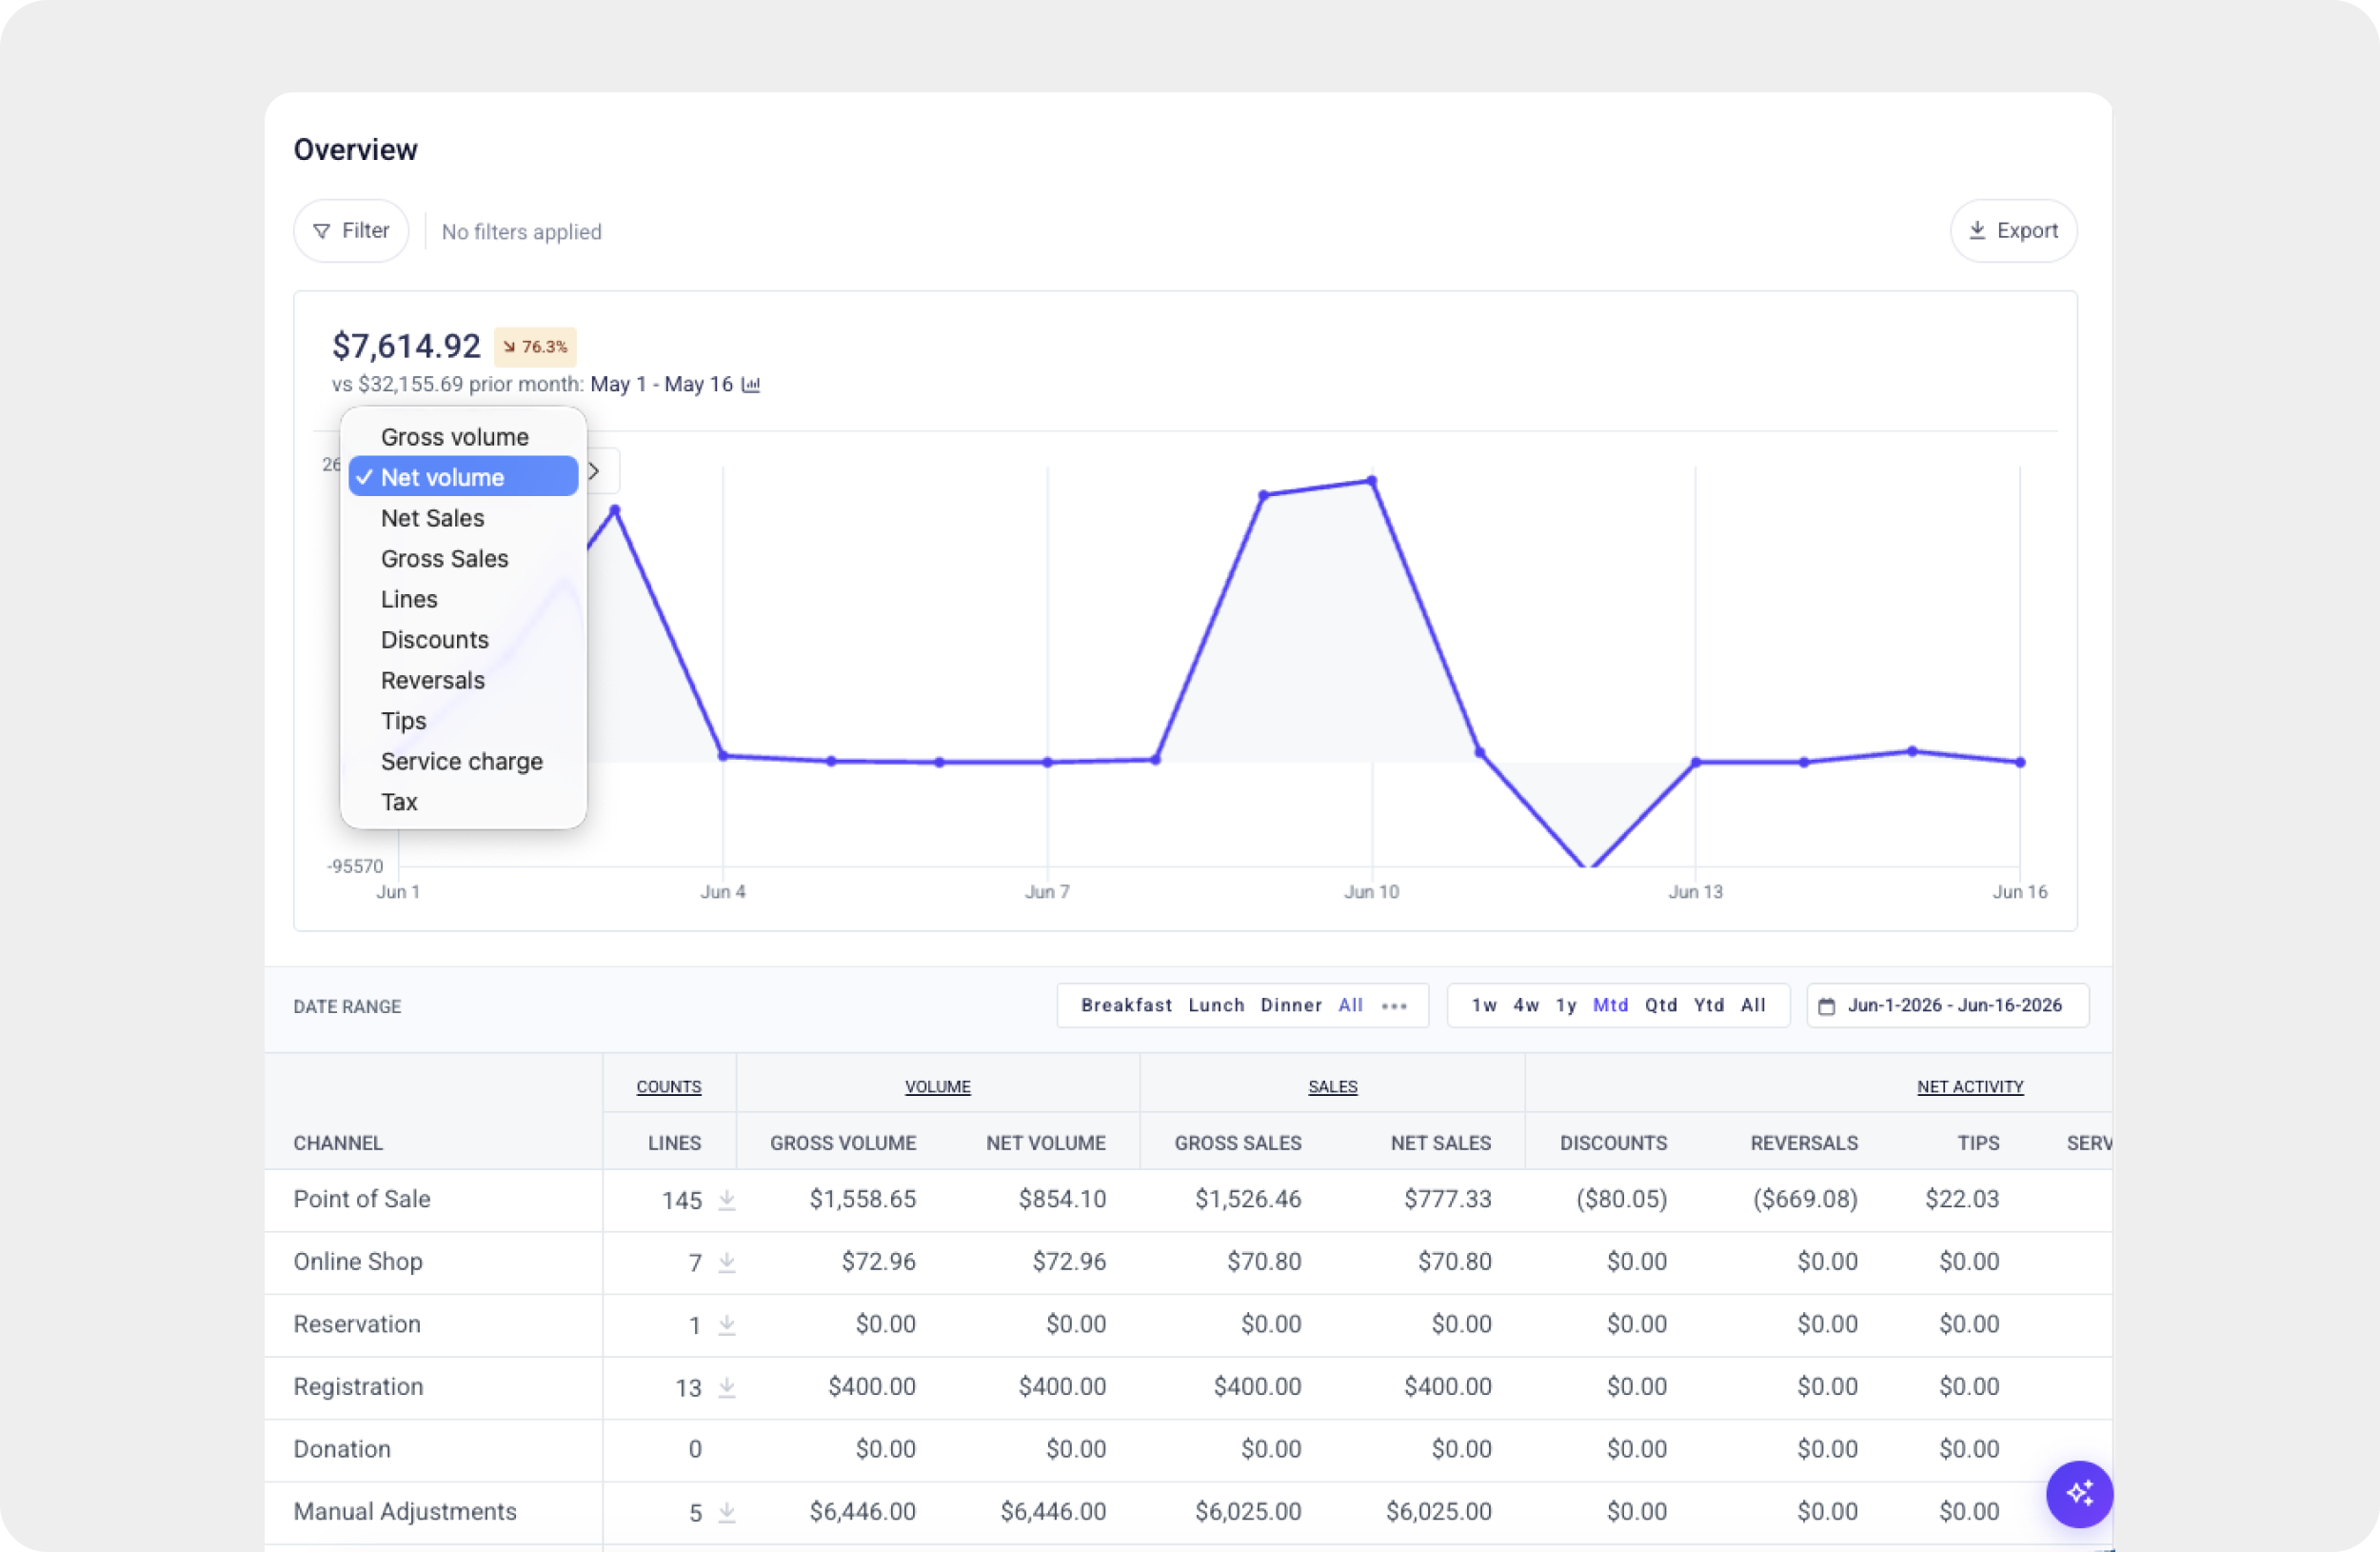2380x1552 pixels.
Task: Click the Online Shop channel row
Action: pyautogui.click(x=1188, y=1262)
